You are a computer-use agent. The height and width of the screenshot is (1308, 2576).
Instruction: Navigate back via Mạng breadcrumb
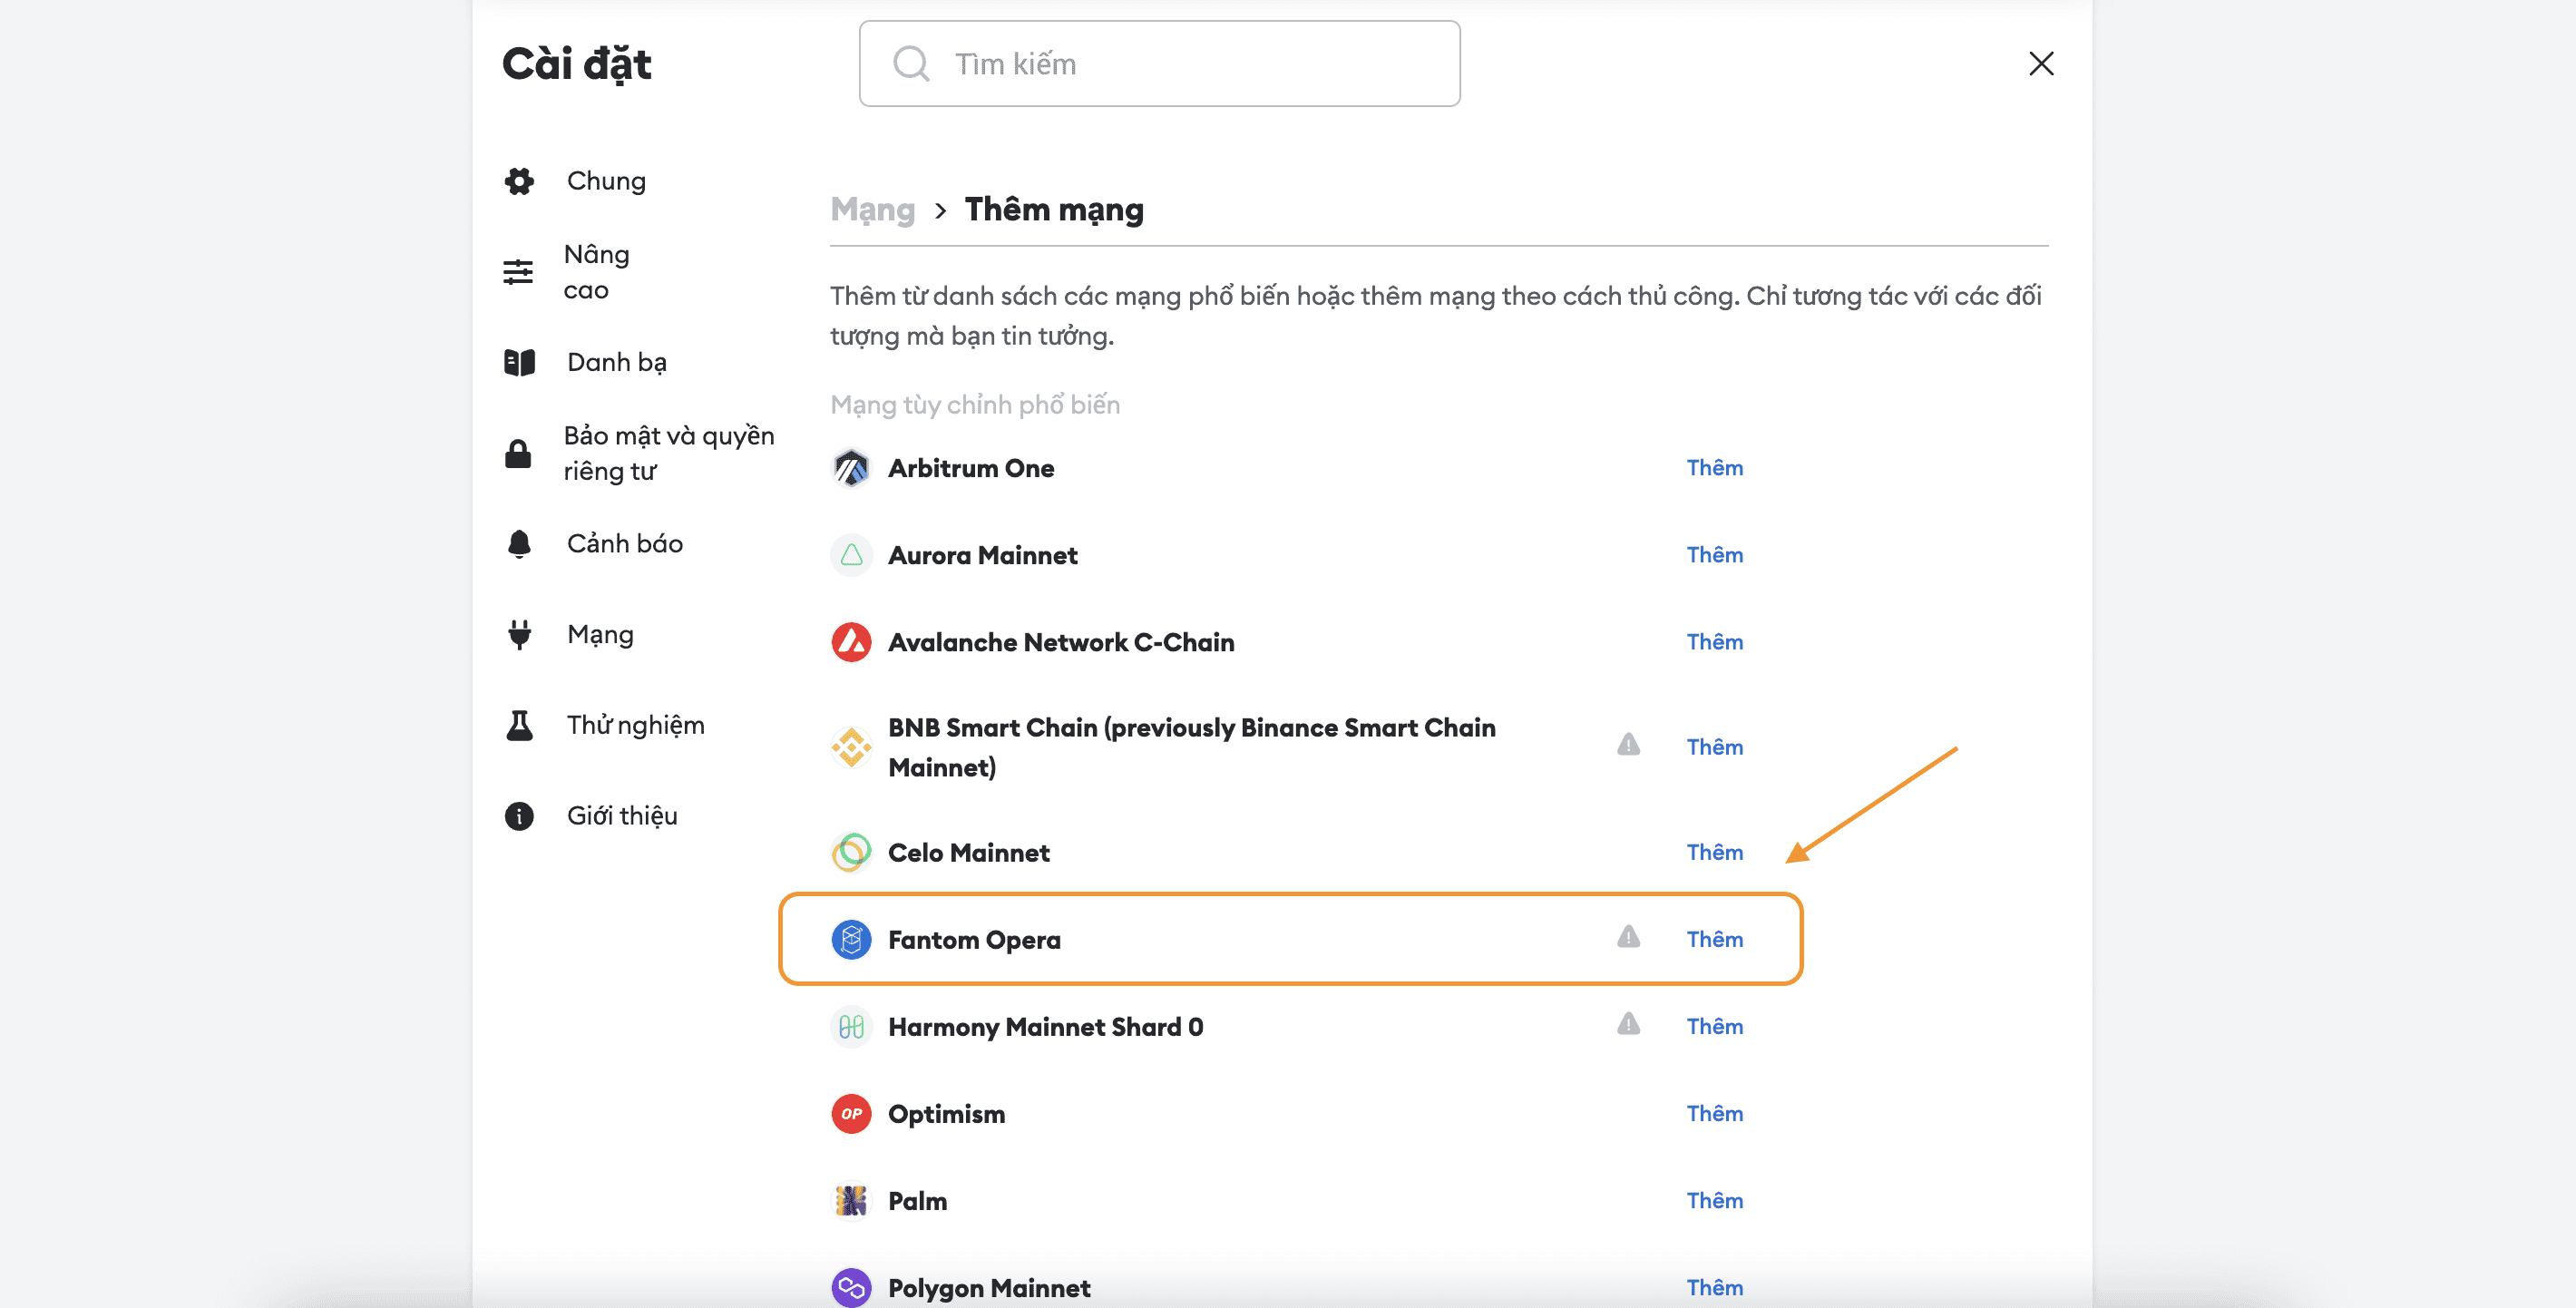click(872, 210)
